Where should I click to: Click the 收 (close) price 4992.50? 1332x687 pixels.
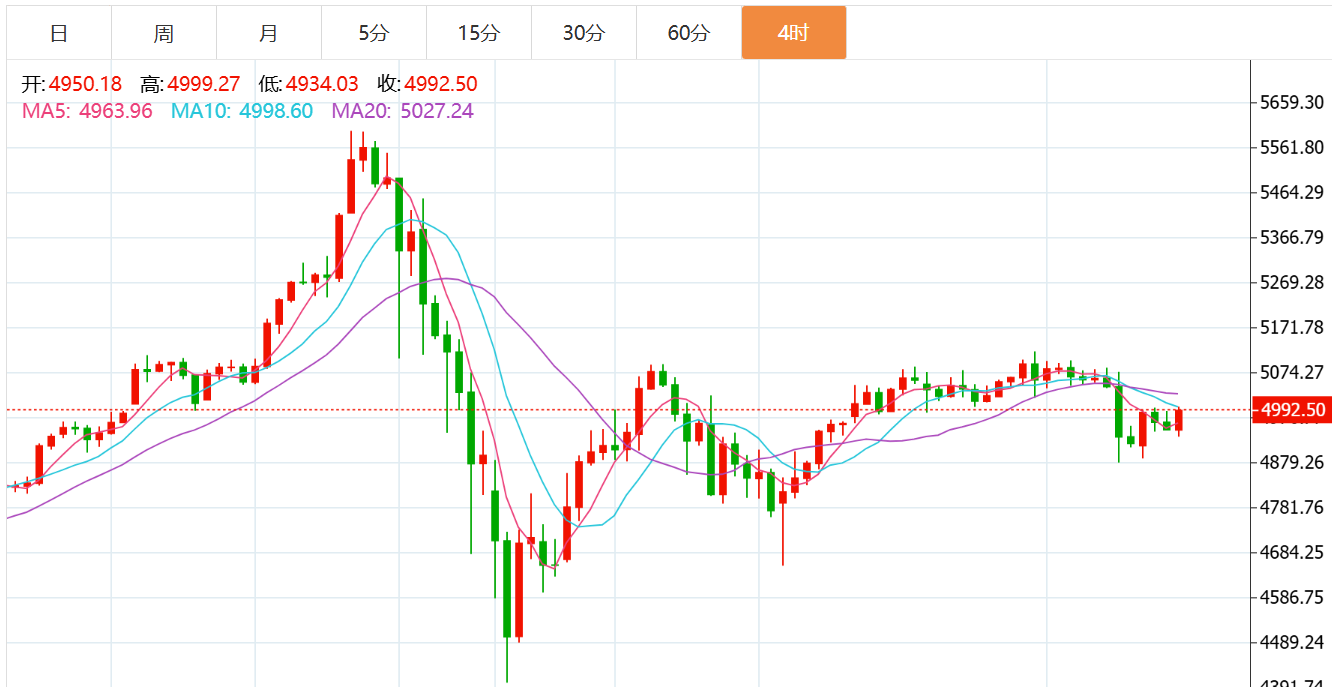441,84
